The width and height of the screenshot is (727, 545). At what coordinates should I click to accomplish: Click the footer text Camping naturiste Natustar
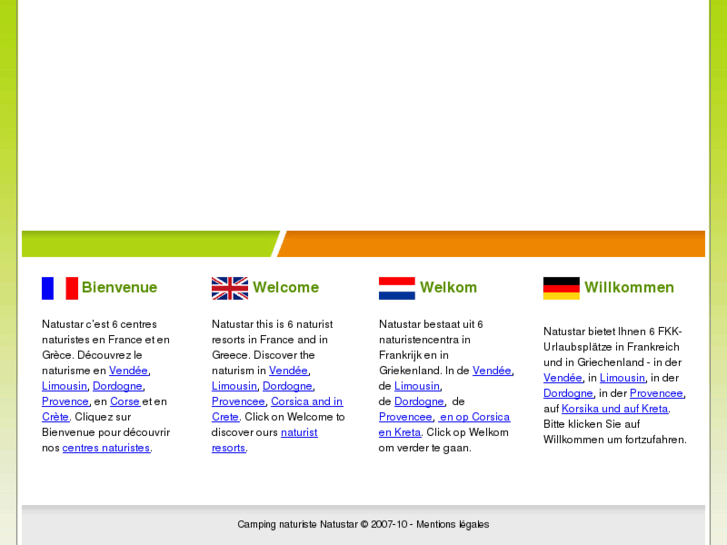pyautogui.click(x=298, y=525)
